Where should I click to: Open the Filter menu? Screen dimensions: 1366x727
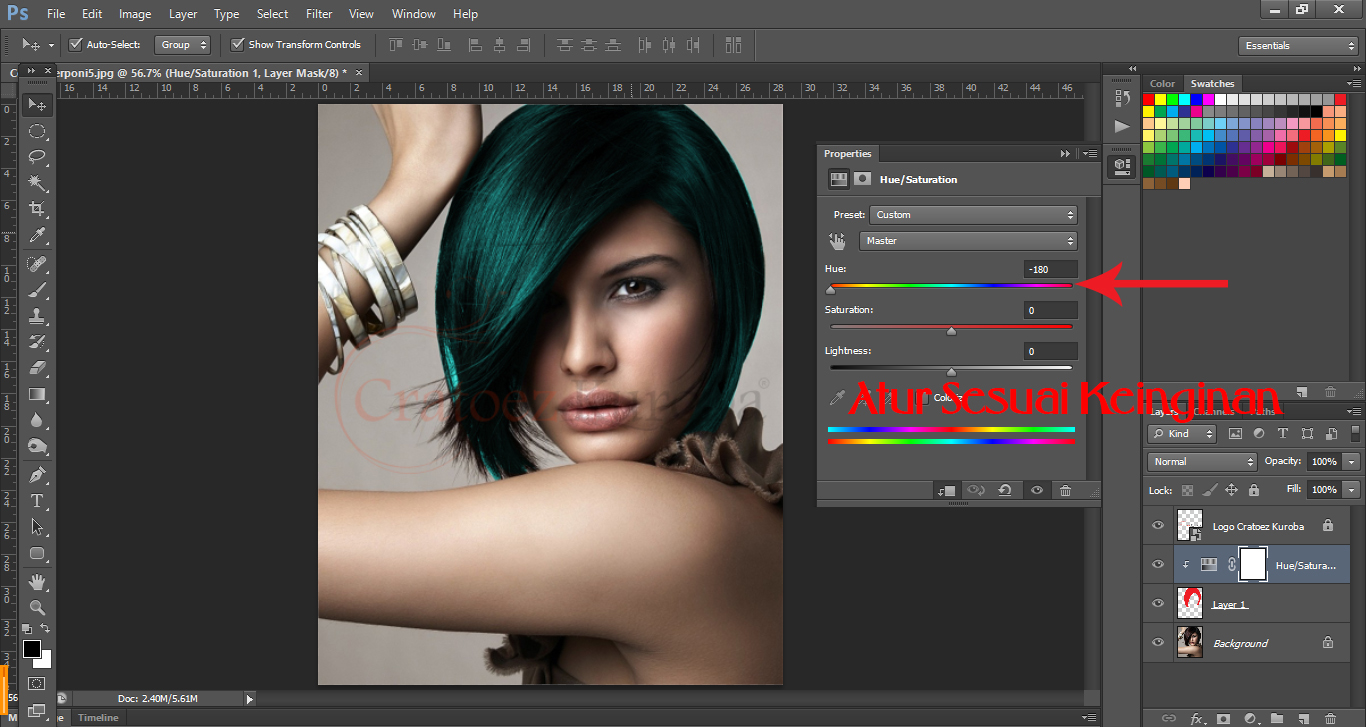pyautogui.click(x=318, y=13)
